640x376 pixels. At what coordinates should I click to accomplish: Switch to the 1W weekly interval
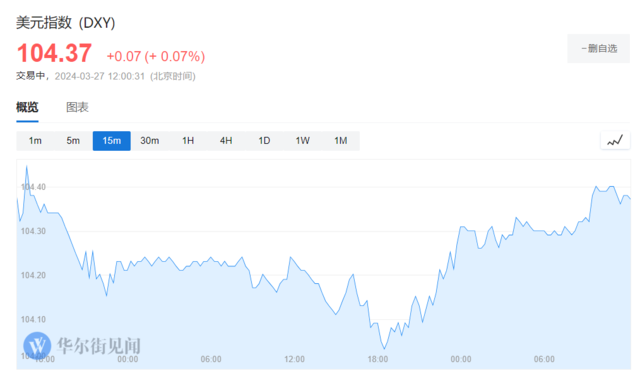coord(302,141)
